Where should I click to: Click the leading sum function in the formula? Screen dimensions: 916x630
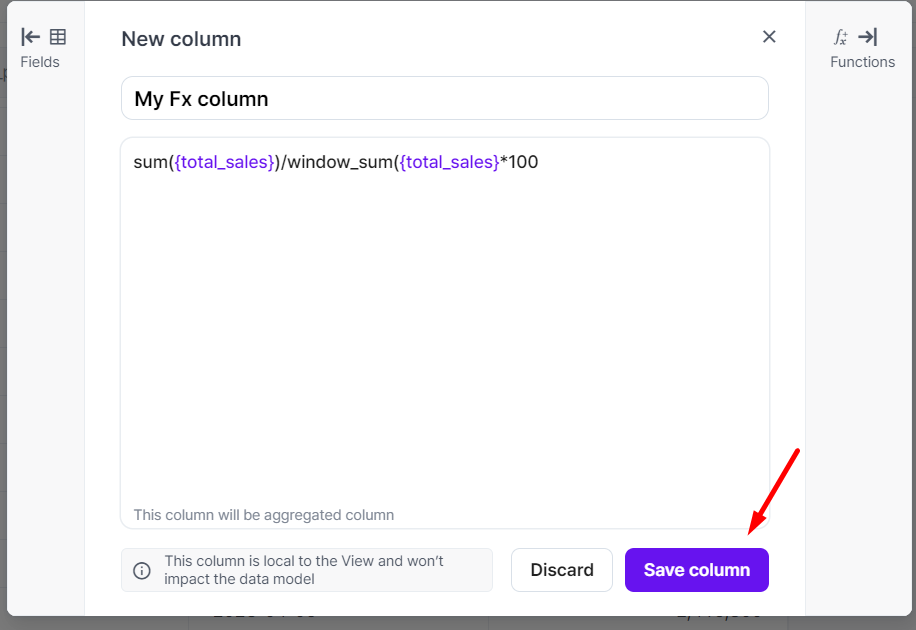pyautogui.click(x=150, y=162)
